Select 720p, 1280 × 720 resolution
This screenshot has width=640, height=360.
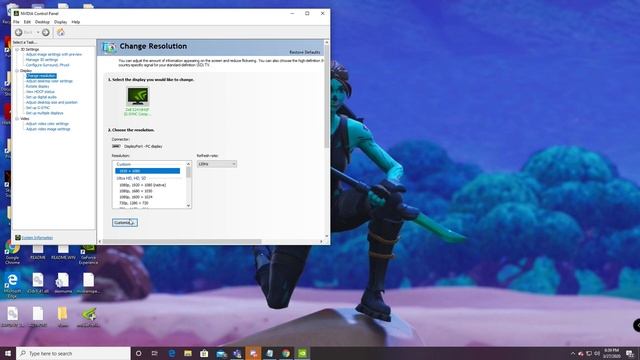point(133,203)
